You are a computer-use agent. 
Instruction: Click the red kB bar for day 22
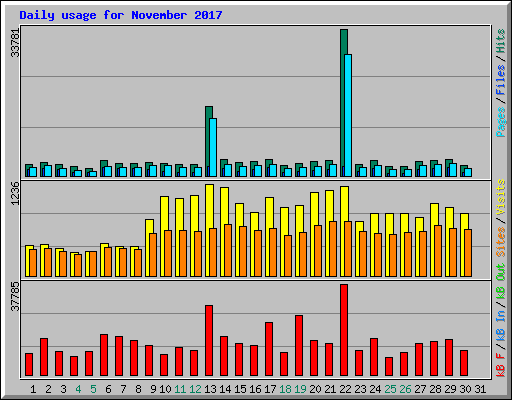[344, 330]
